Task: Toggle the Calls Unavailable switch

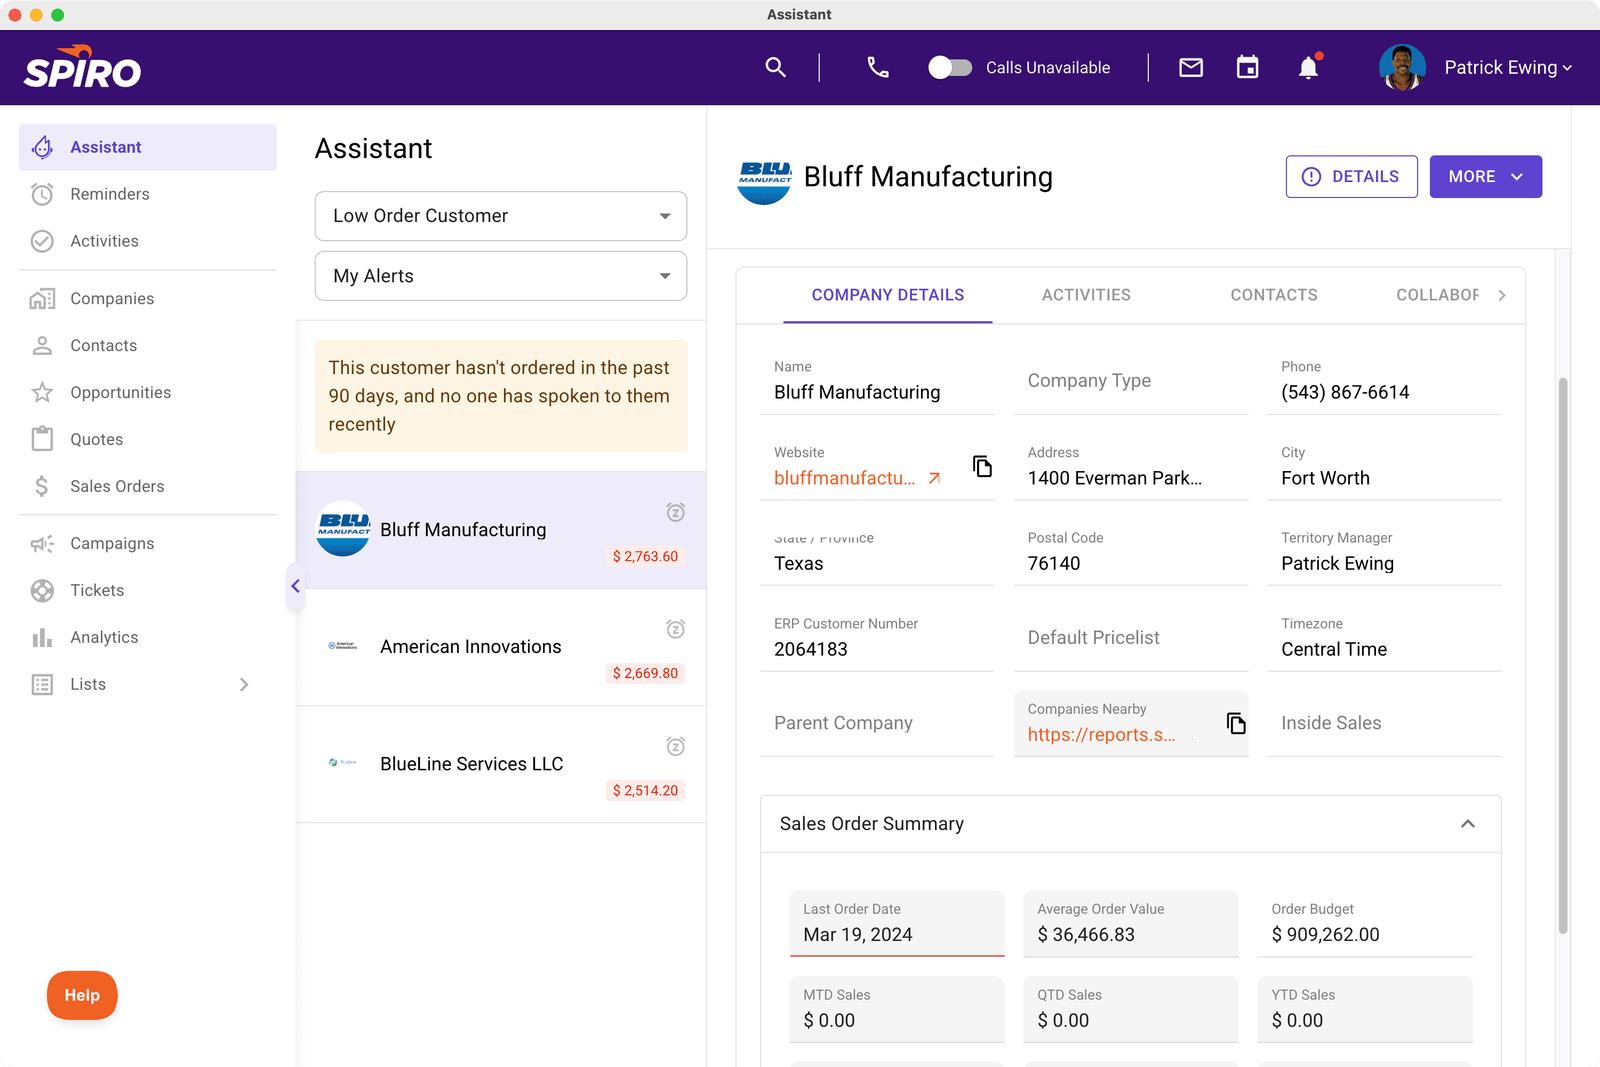Action: pos(950,67)
